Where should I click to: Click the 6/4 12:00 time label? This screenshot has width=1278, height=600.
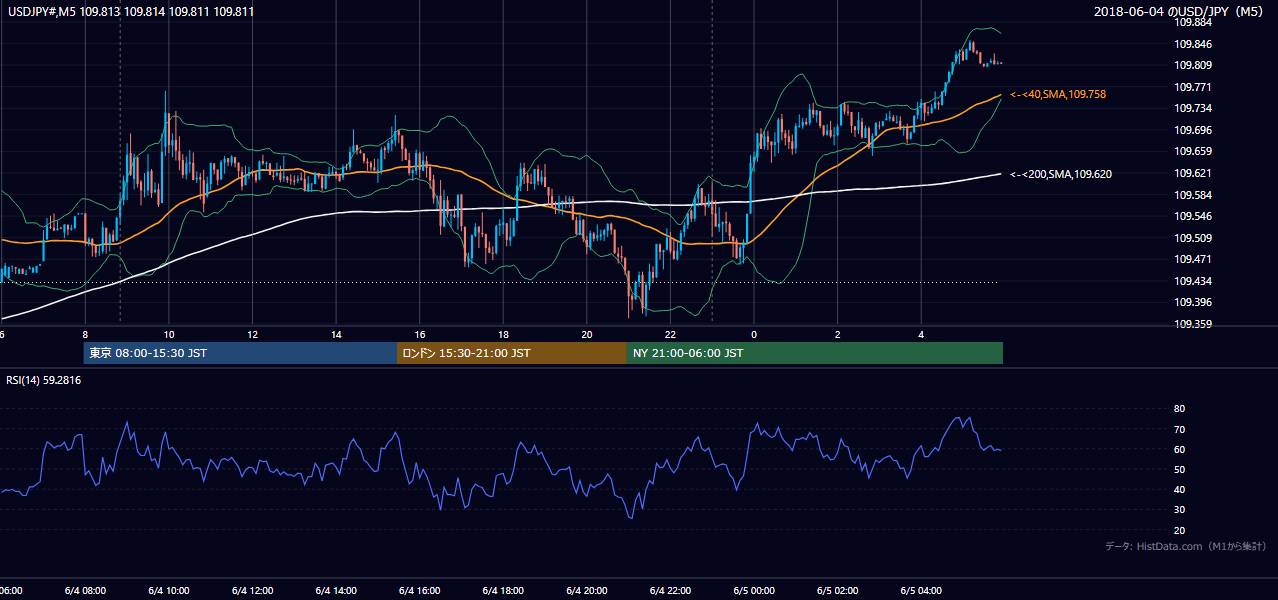pos(252,591)
